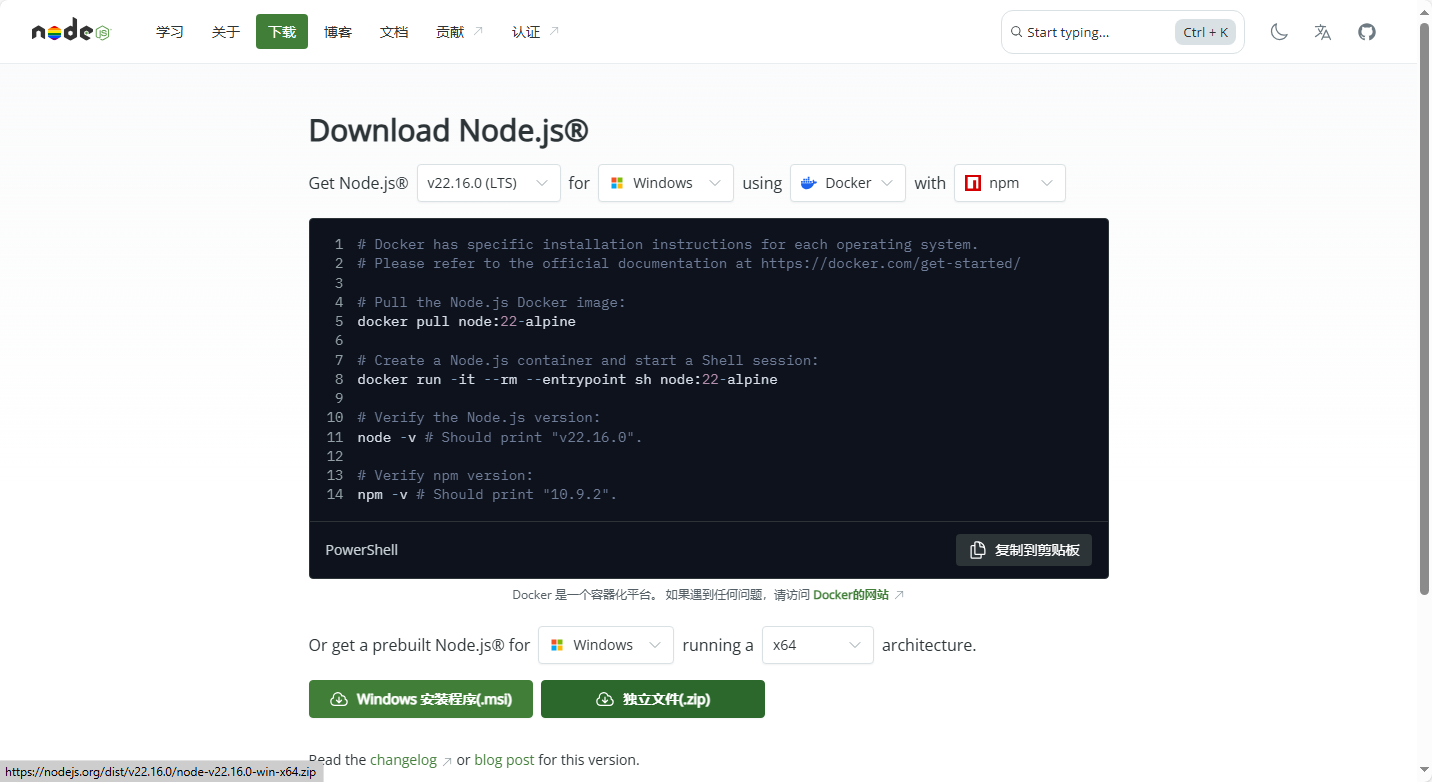The image size is (1432, 782).
Task: Click the Node.js logo in header
Action: click(x=70, y=32)
